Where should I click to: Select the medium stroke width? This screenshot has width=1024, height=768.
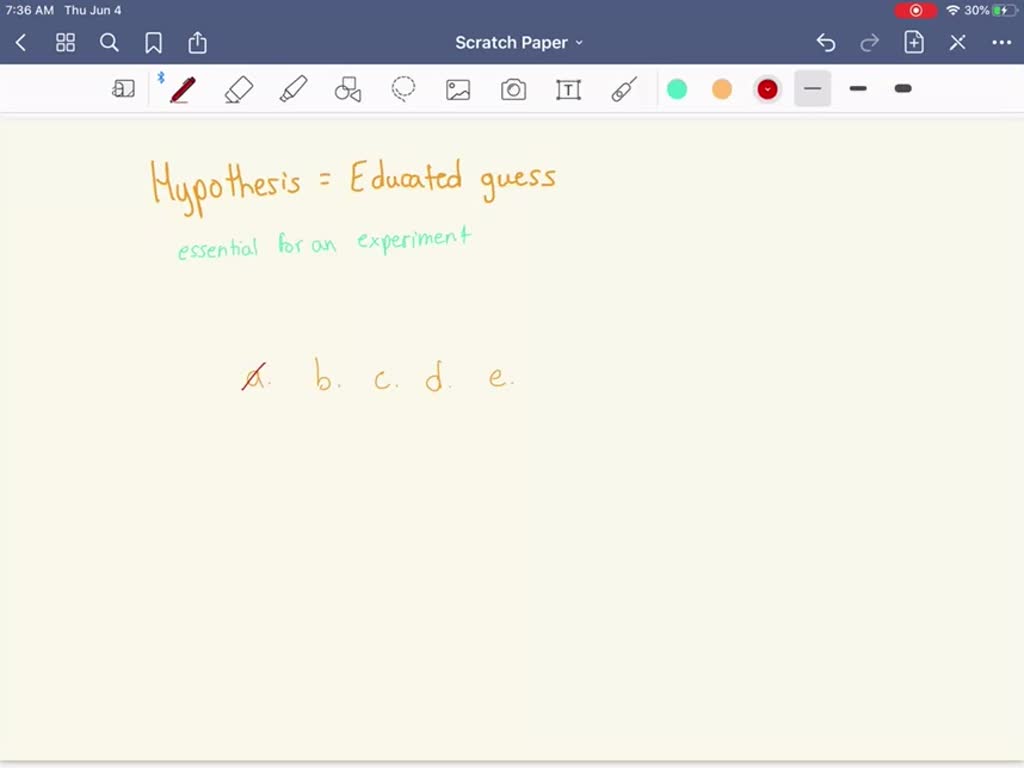pyautogui.click(x=858, y=89)
